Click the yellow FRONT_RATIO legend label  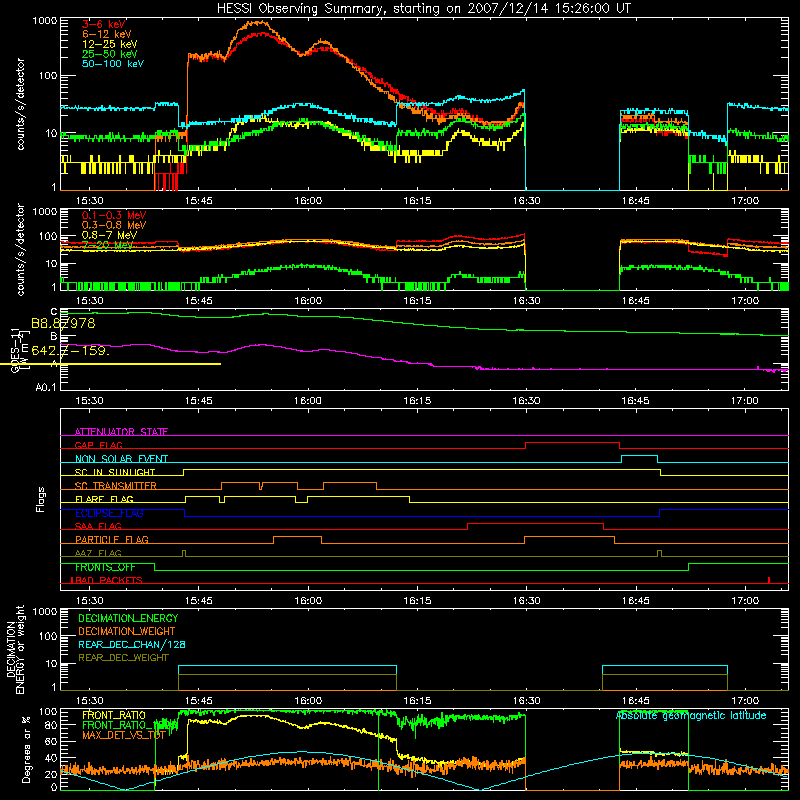tap(114, 715)
